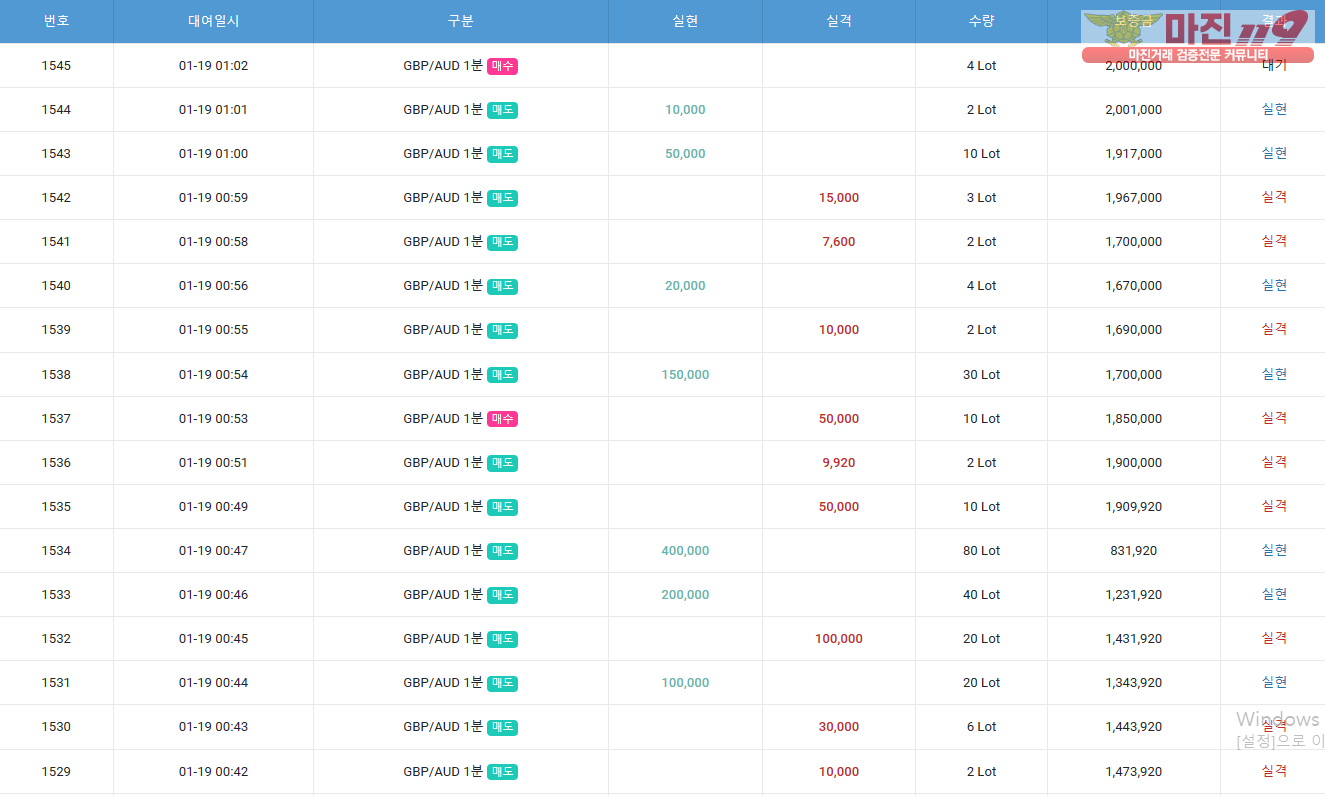
Task: Click the 매도 badge in row 1541
Action: click(502, 242)
